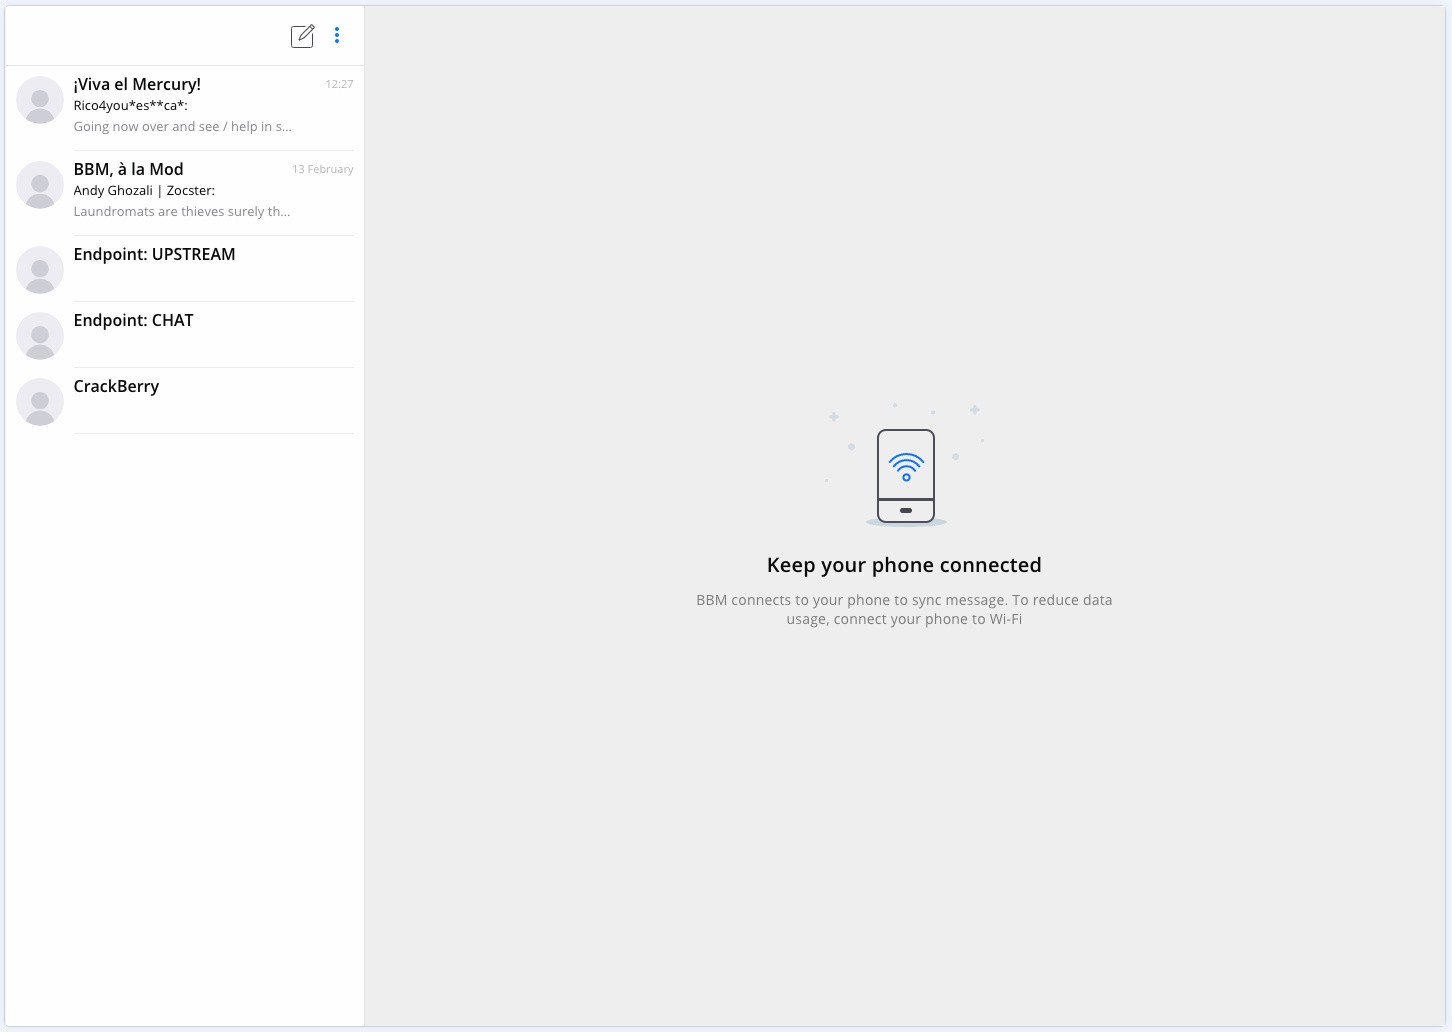This screenshot has height=1032, width=1452.
Task: Select the Endpoint: UPSTREAM conversation title
Action: pos(154,254)
